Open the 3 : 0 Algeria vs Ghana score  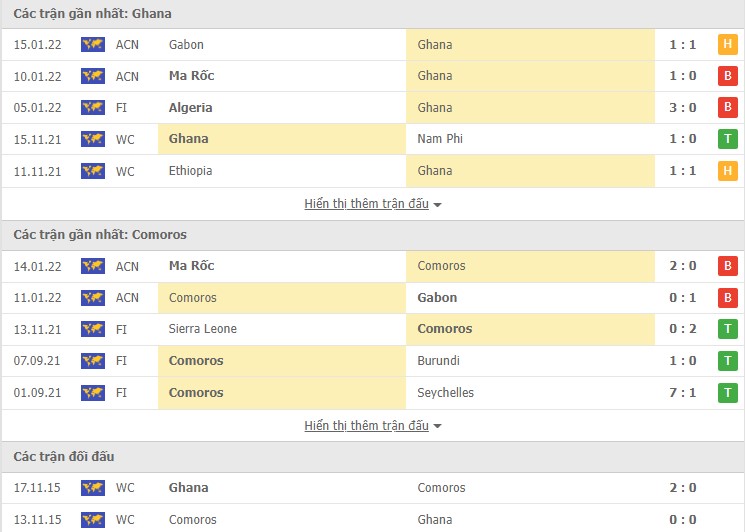pos(682,107)
